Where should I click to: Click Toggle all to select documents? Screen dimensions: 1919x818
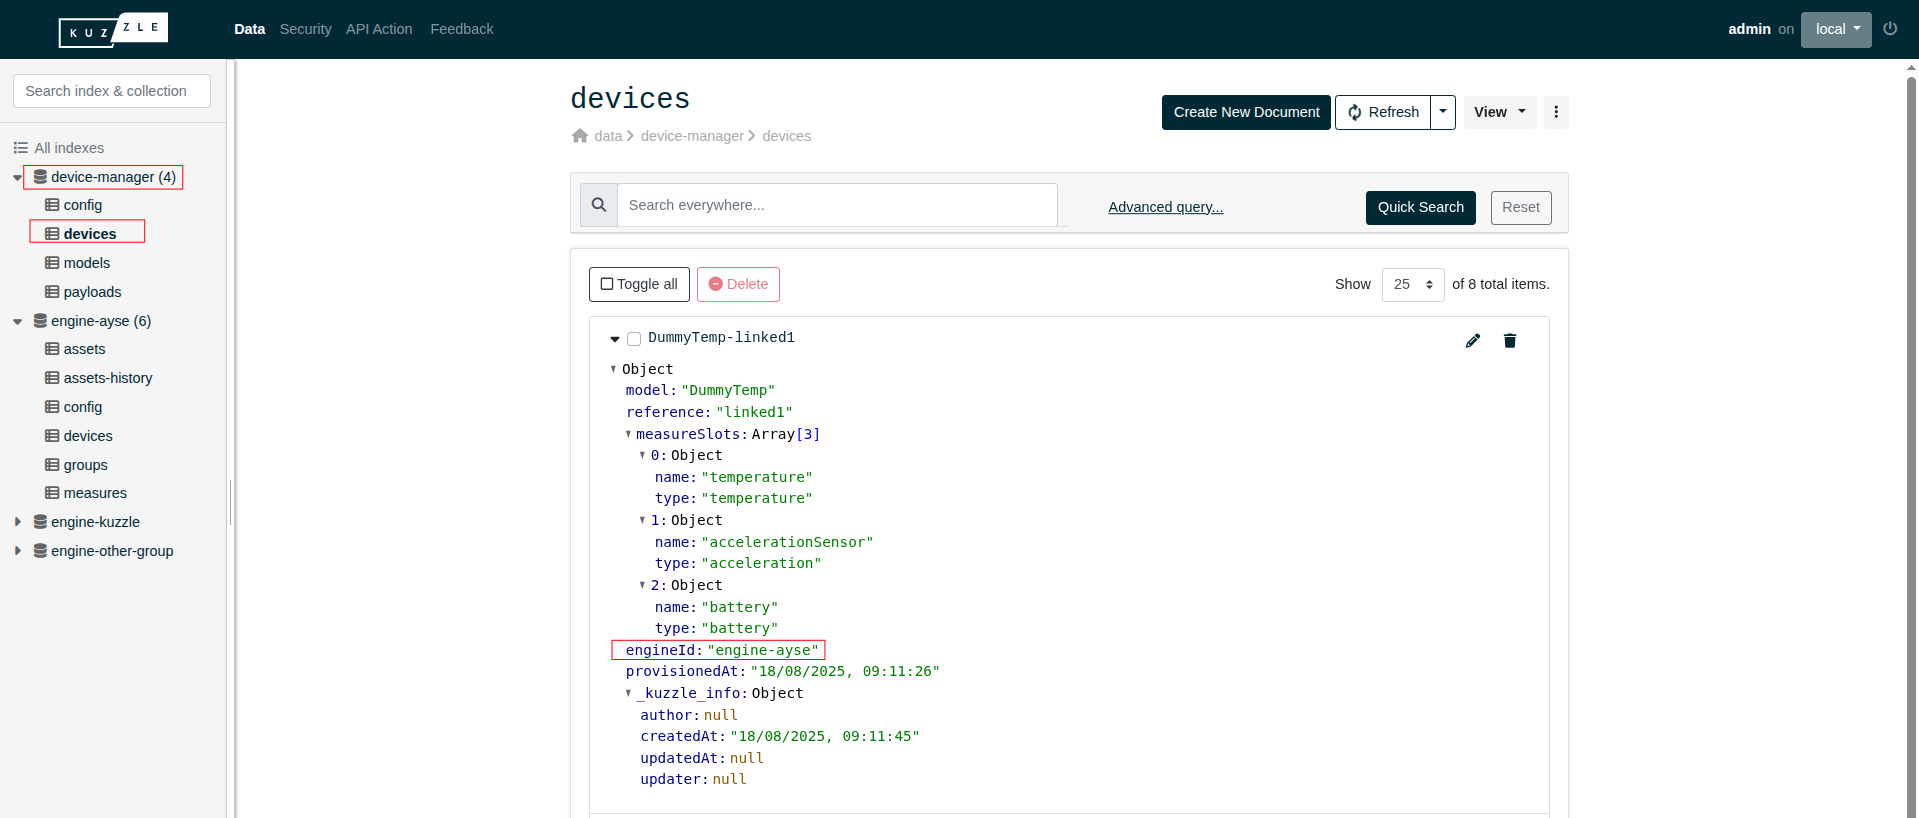point(639,284)
